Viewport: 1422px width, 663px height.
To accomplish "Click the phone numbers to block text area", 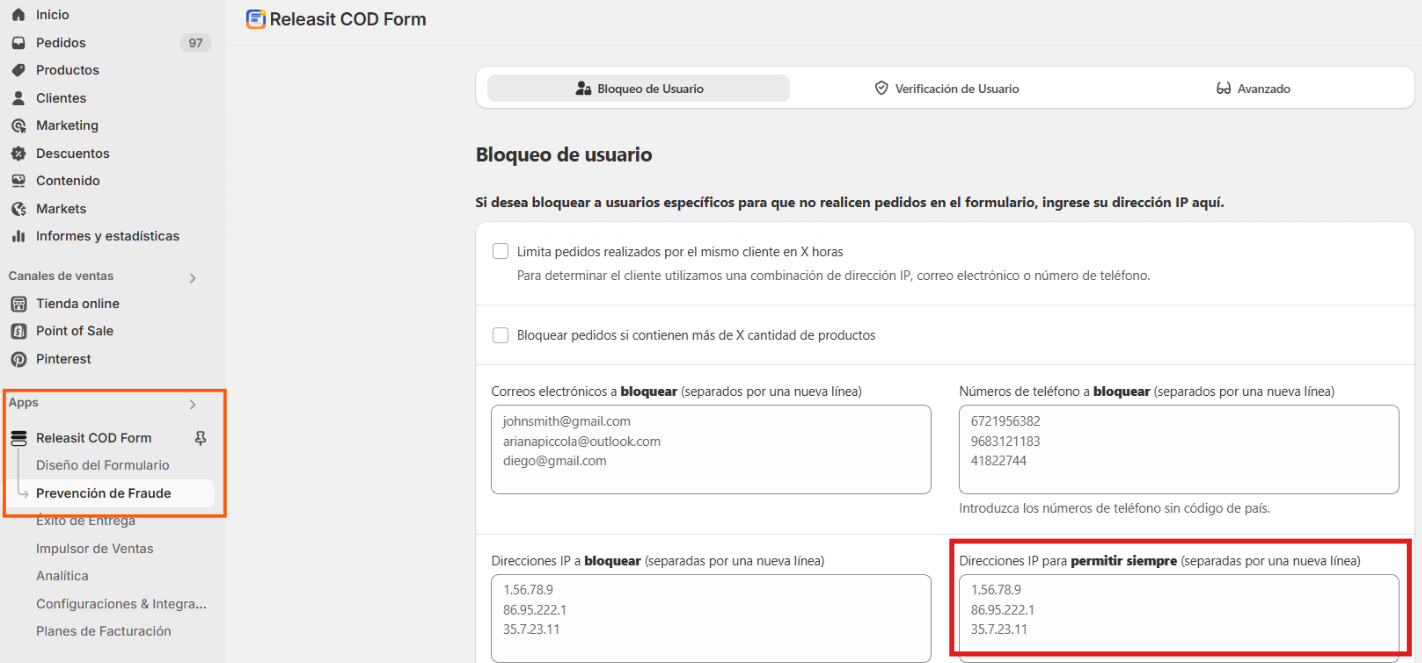I will [1179, 449].
